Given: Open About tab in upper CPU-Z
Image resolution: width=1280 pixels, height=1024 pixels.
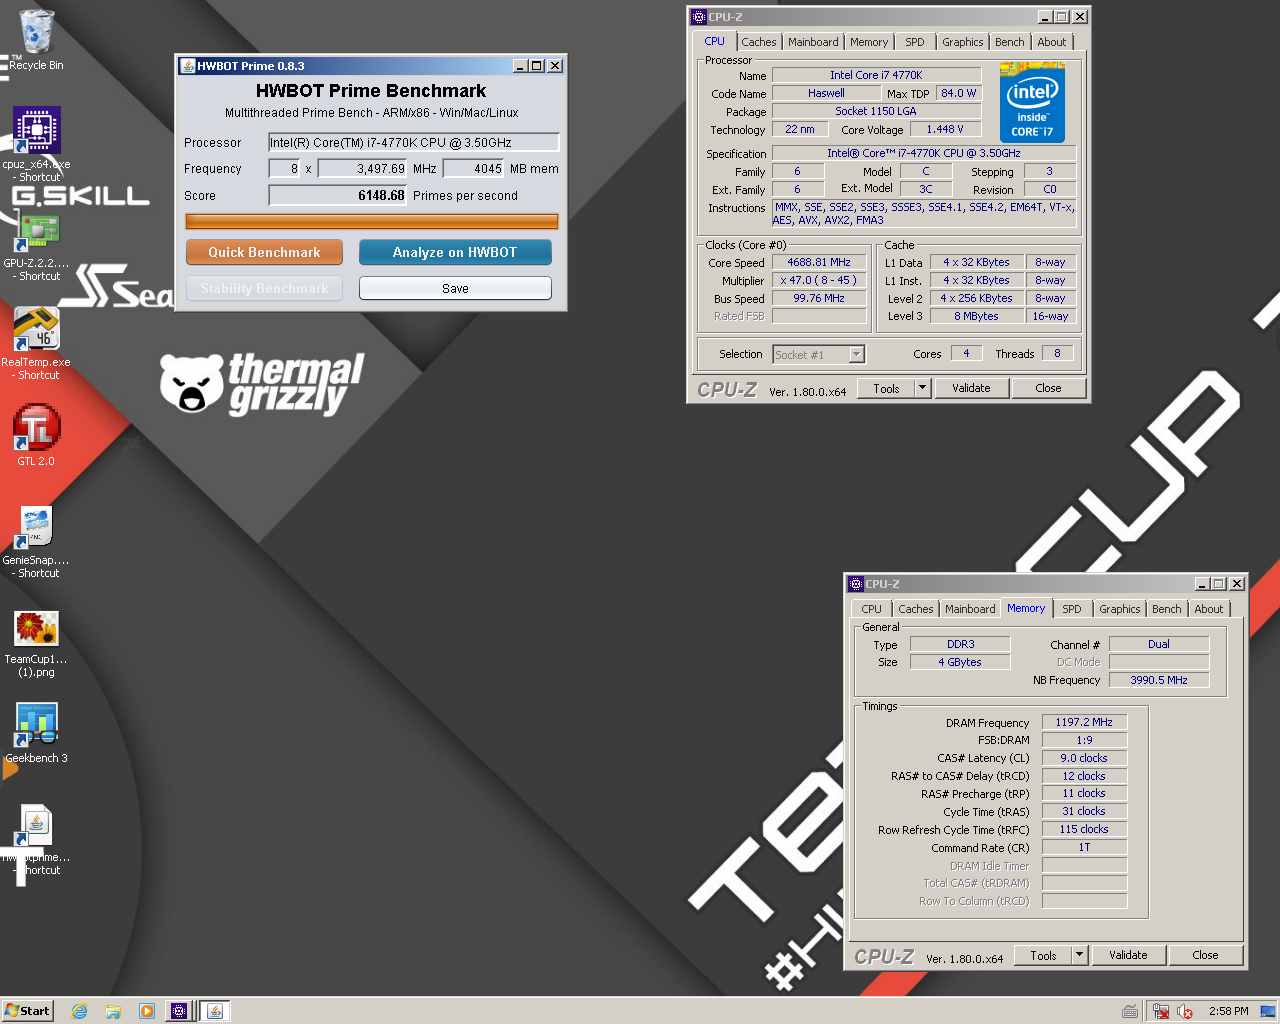Looking at the screenshot, I should point(1052,42).
